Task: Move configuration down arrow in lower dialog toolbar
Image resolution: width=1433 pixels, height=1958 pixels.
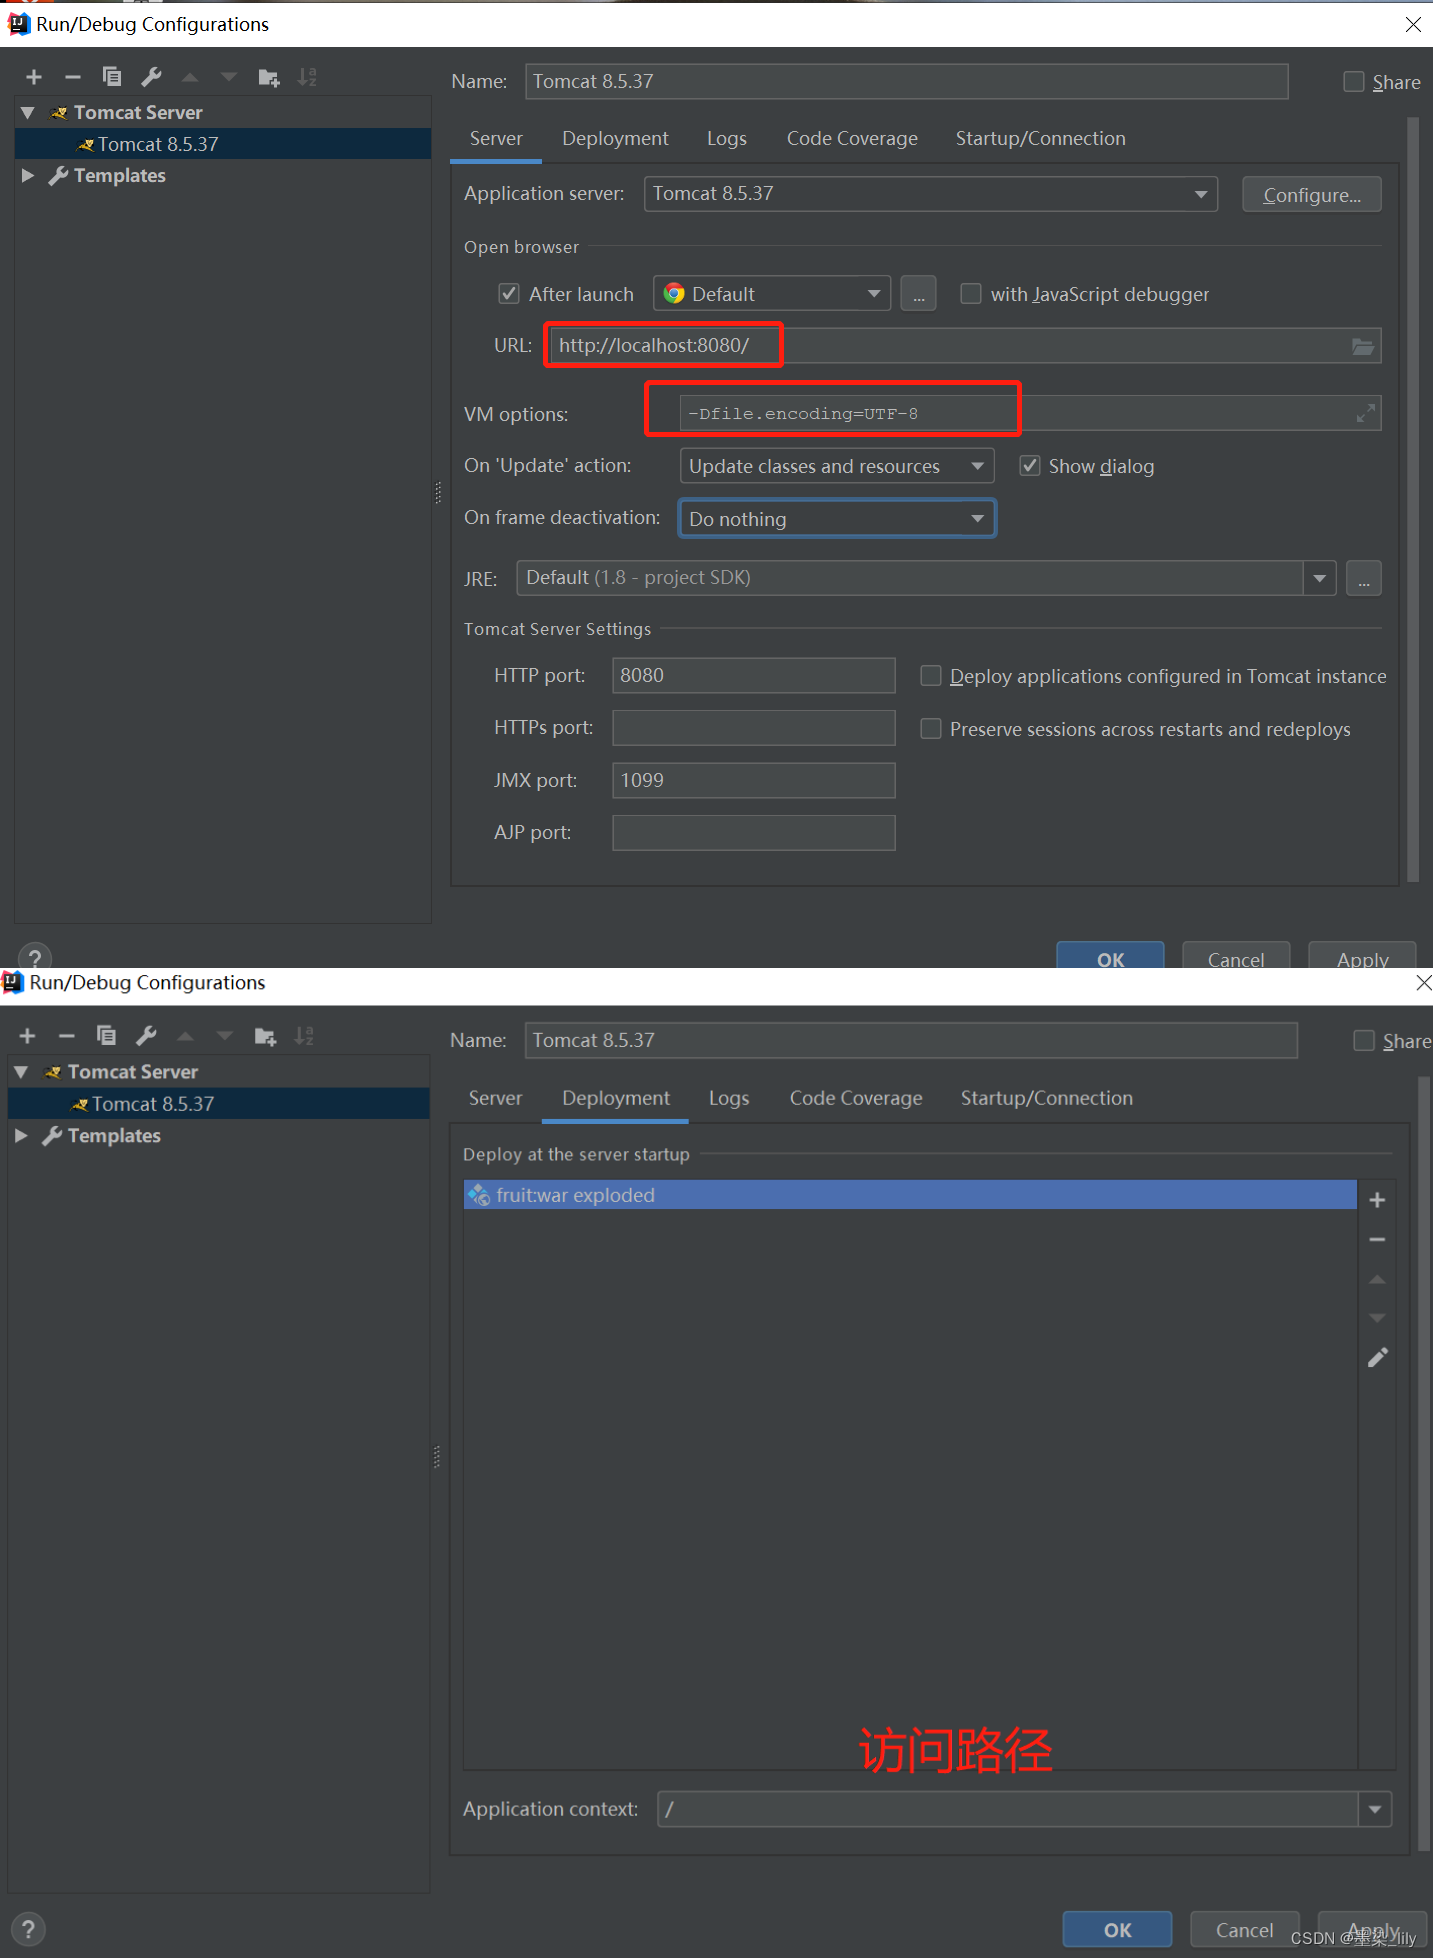Action: pos(225,1036)
